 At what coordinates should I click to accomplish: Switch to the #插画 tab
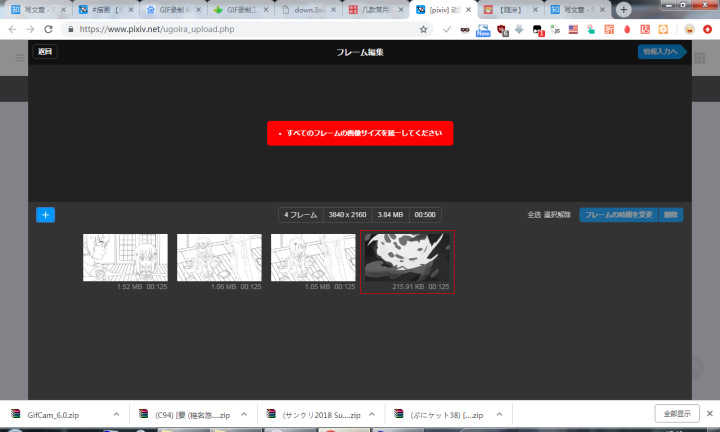[106, 10]
